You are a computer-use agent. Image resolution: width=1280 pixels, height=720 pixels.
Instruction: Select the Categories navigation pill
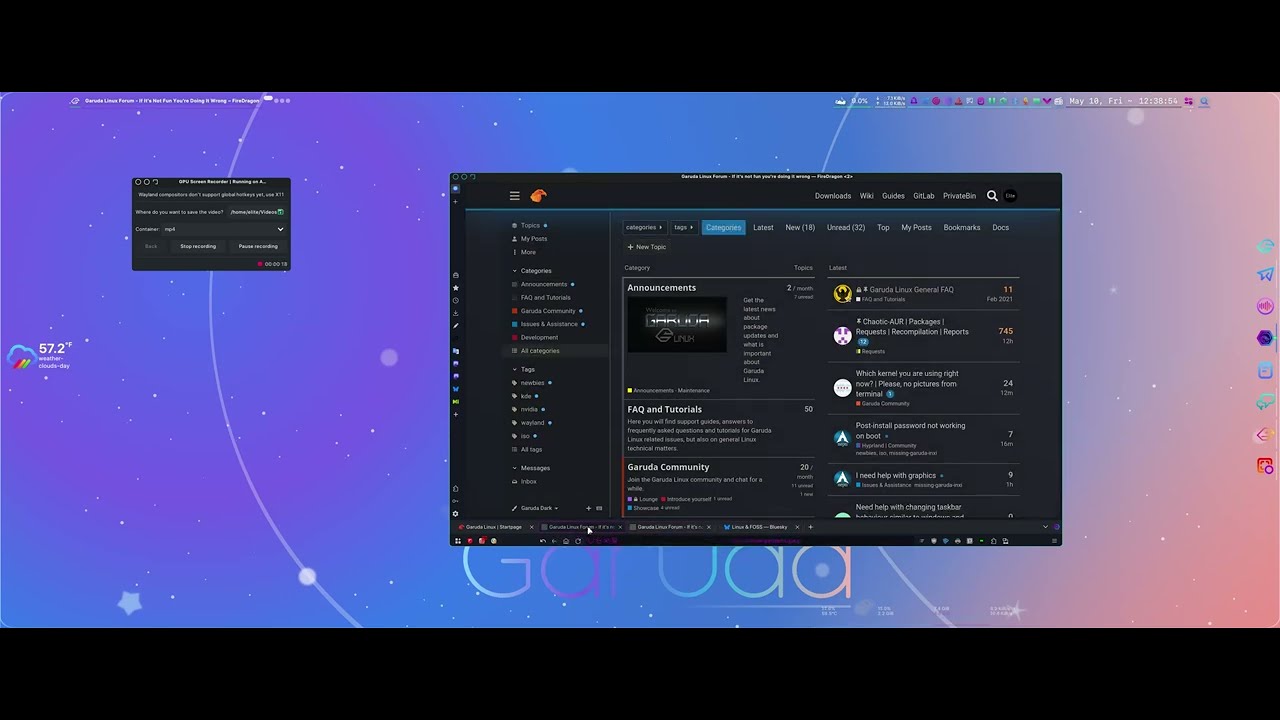(723, 227)
